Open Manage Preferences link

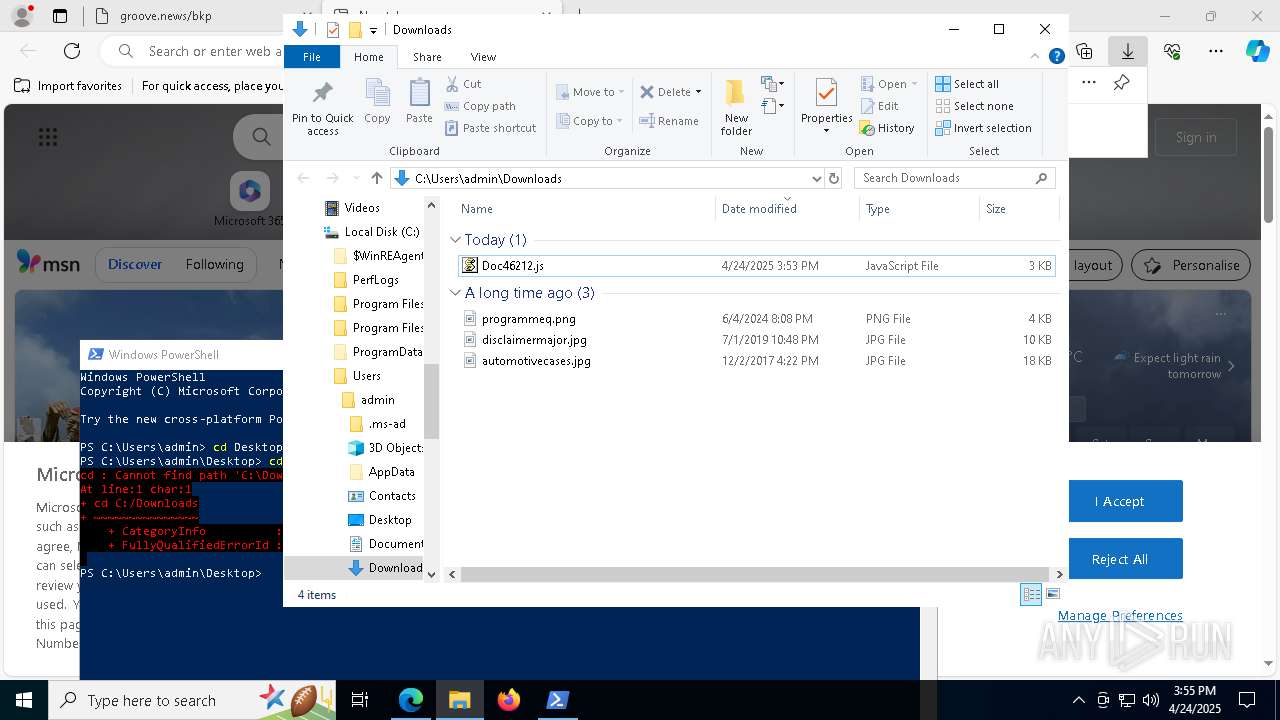(1120, 615)
